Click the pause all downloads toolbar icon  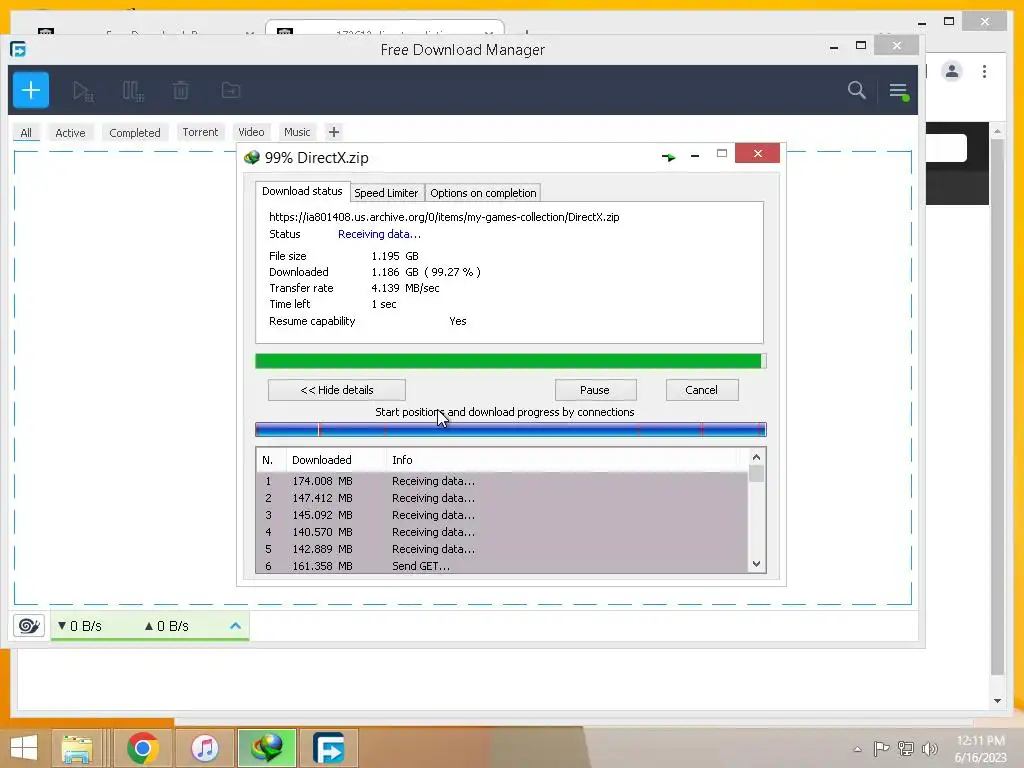(133, 91)
